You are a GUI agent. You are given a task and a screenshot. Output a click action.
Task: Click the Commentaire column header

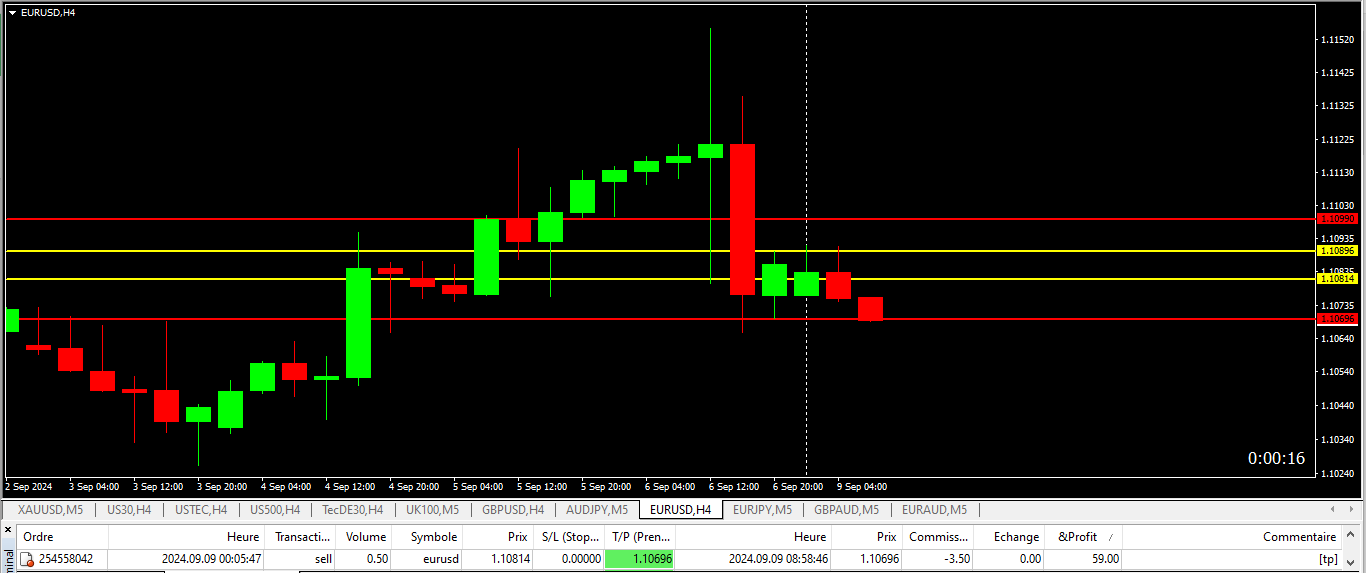pos(1299,537)
